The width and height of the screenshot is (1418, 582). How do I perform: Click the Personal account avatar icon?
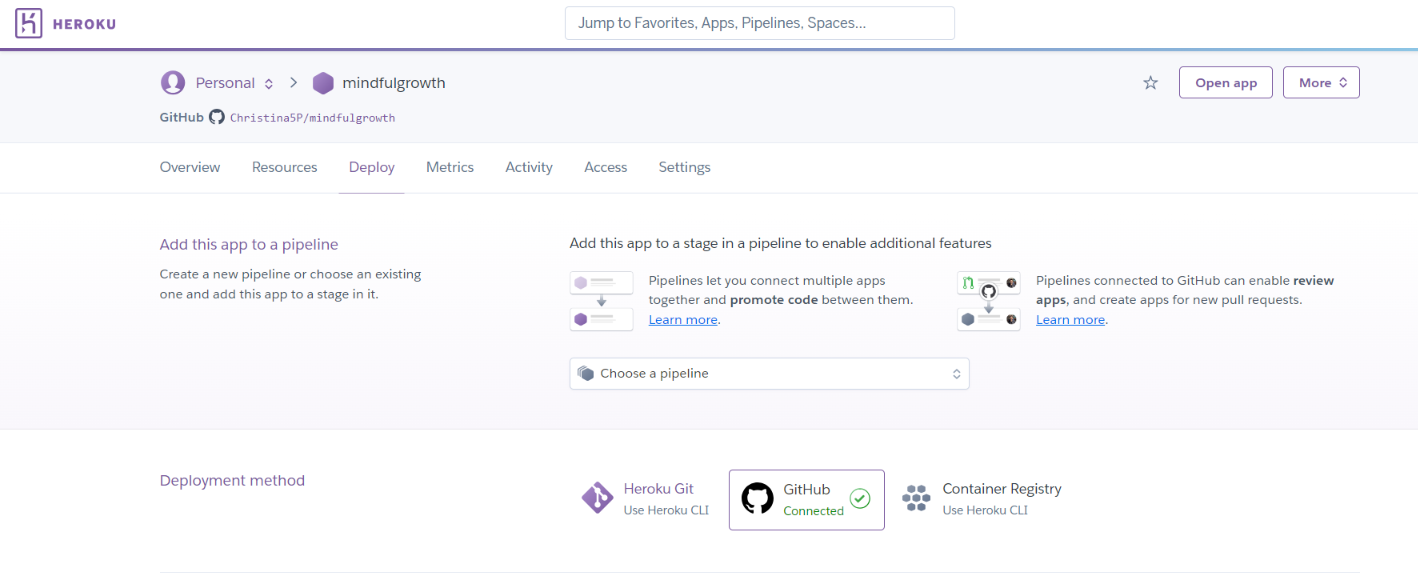point(173,83)
